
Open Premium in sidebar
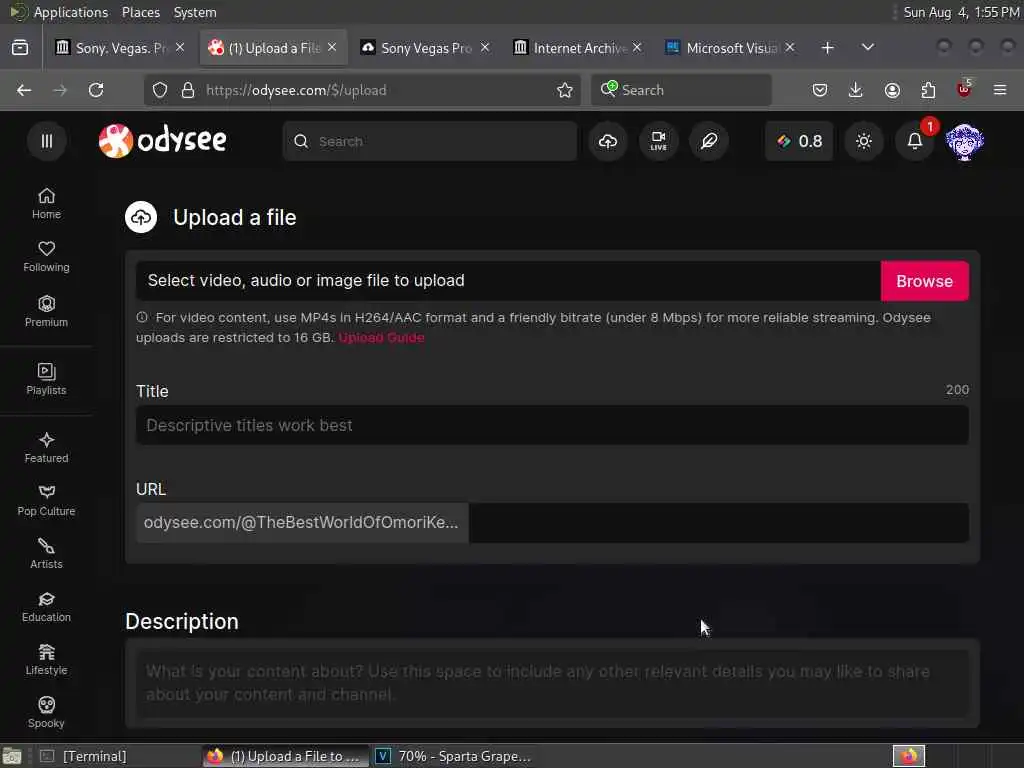click(x=46, y=312)
